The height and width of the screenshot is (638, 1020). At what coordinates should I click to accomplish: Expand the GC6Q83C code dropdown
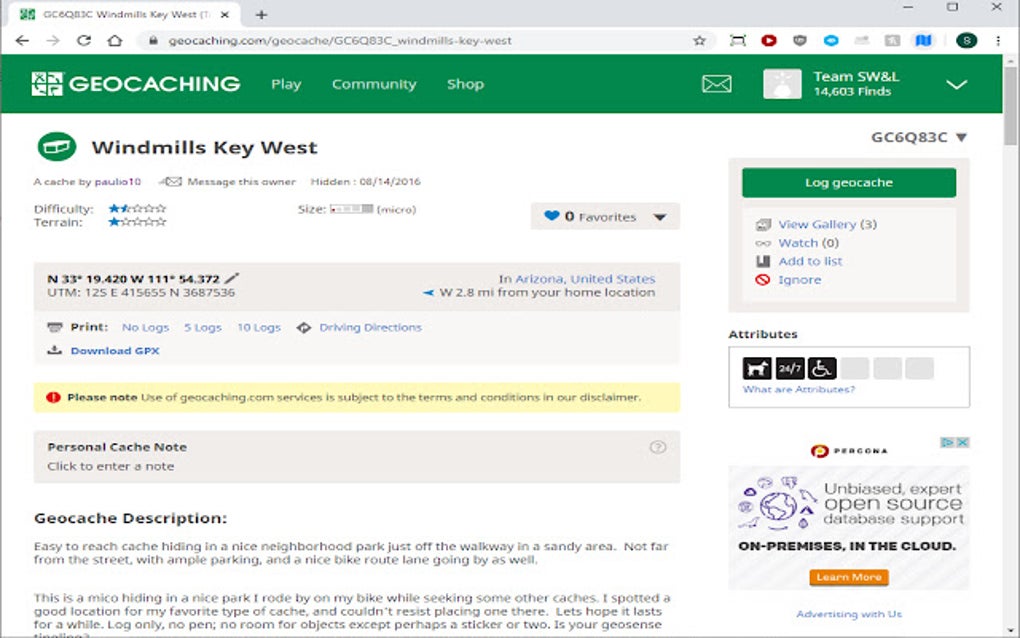click(961, 137)
